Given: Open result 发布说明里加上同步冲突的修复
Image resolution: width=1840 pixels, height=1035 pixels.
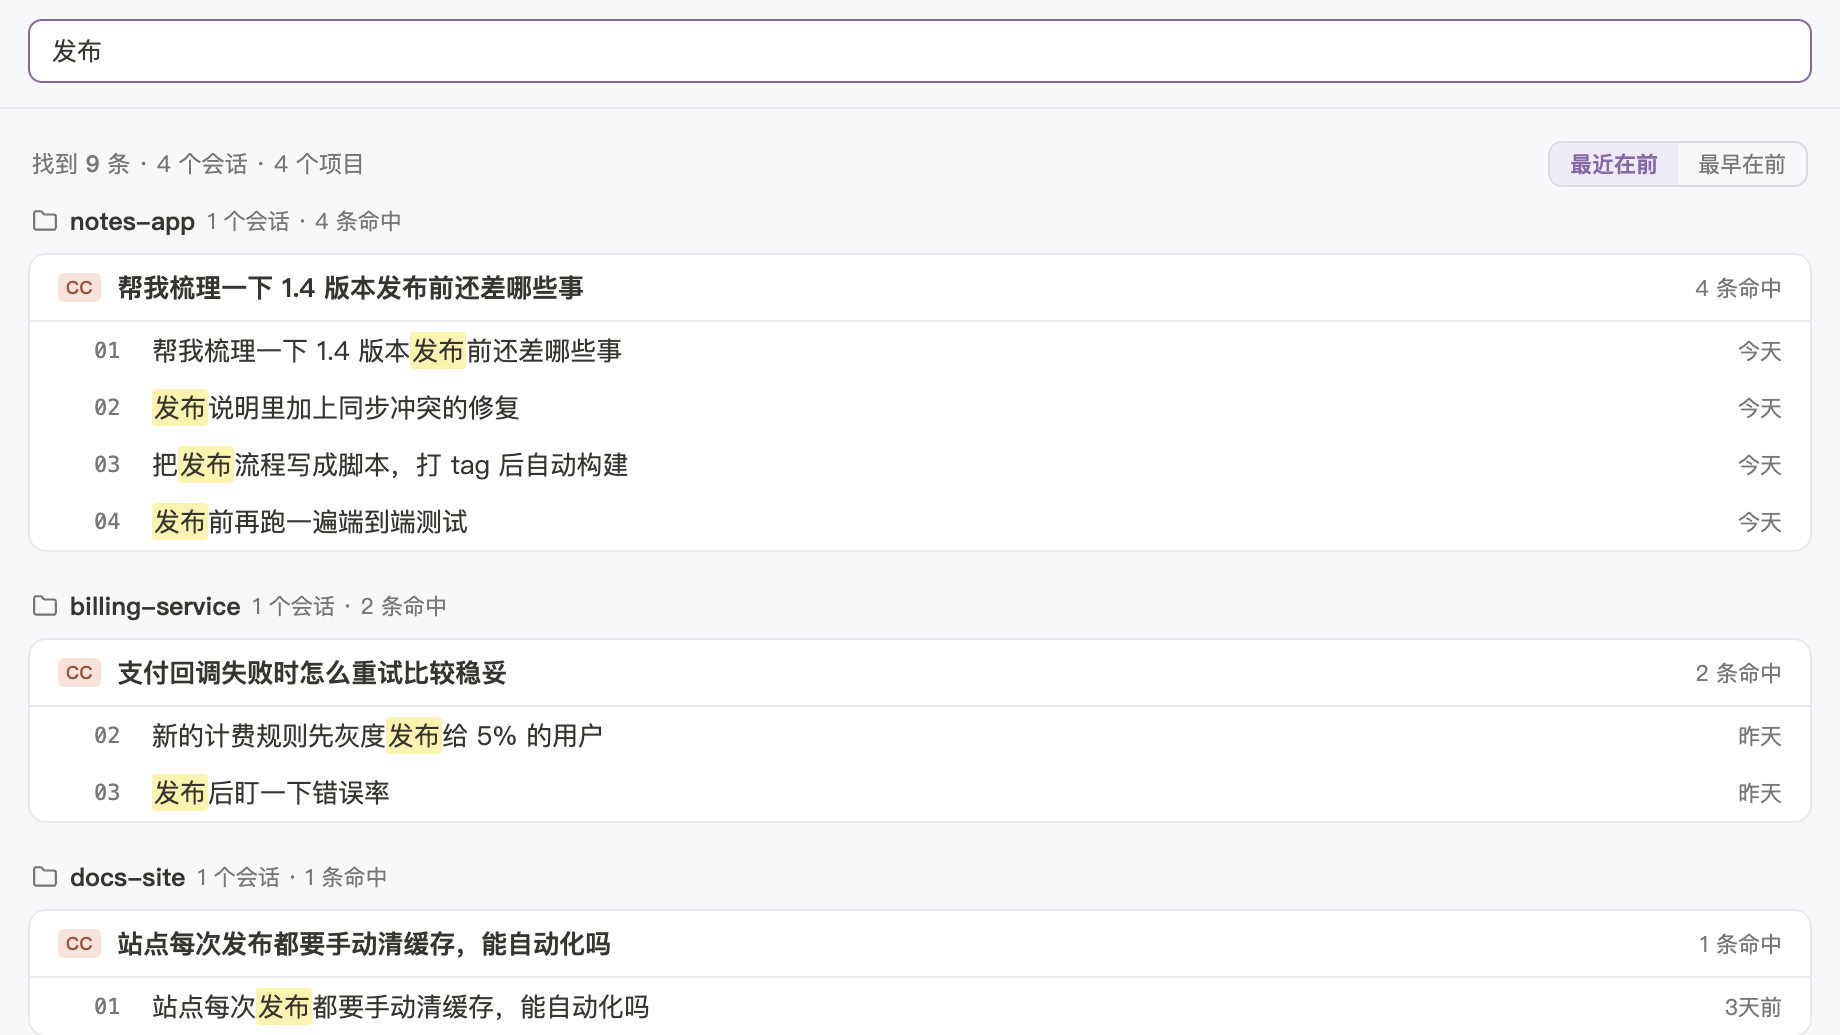Looking at the screenshot, I should tap(920, 408).
